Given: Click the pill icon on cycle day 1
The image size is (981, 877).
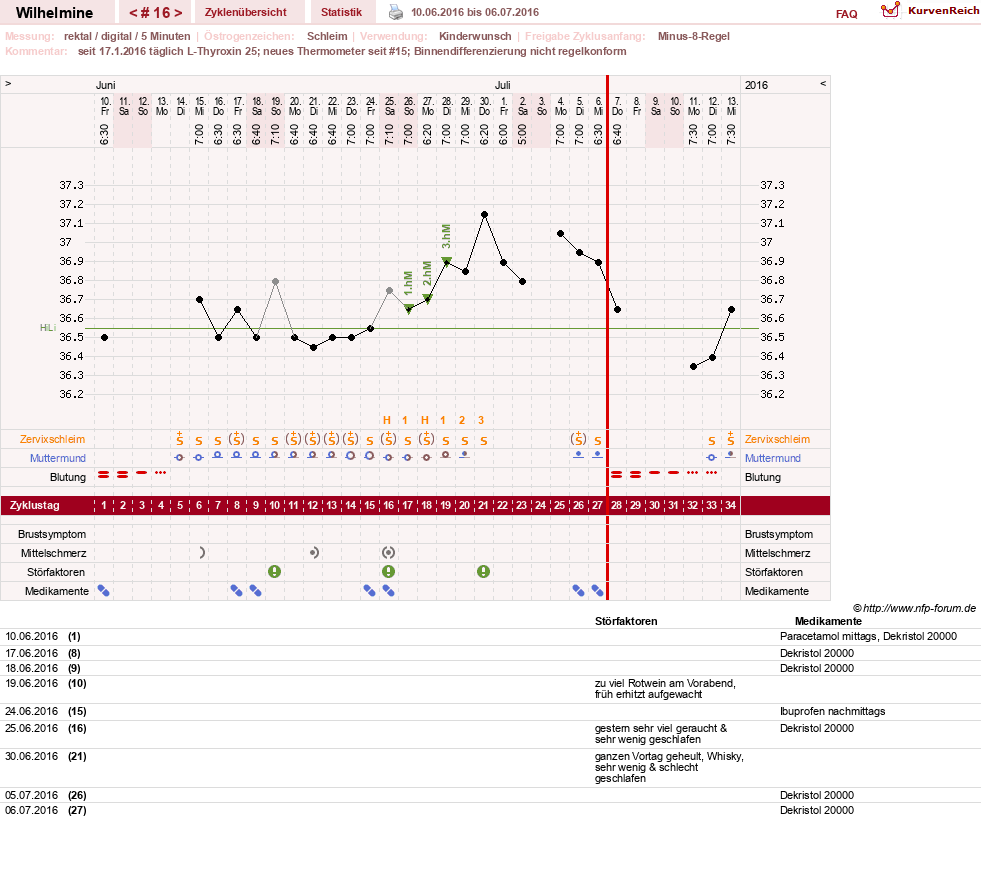Looking at the screenshot, I should (103, 591).
